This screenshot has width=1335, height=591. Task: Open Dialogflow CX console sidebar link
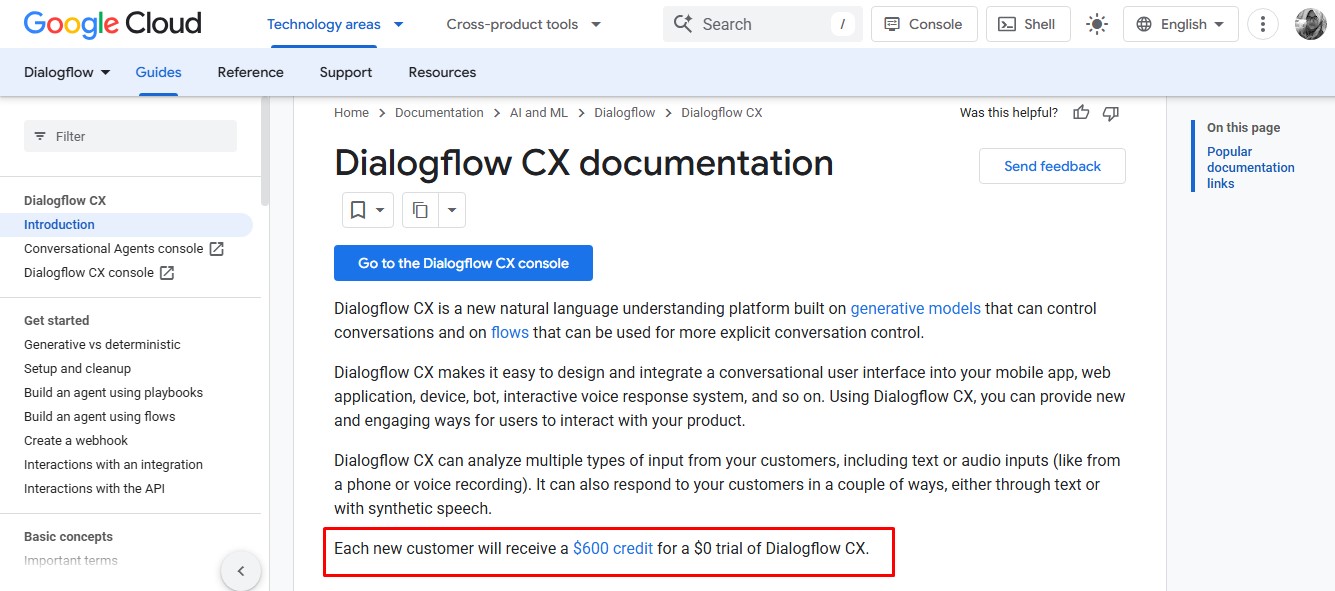(x=99, y=272)
